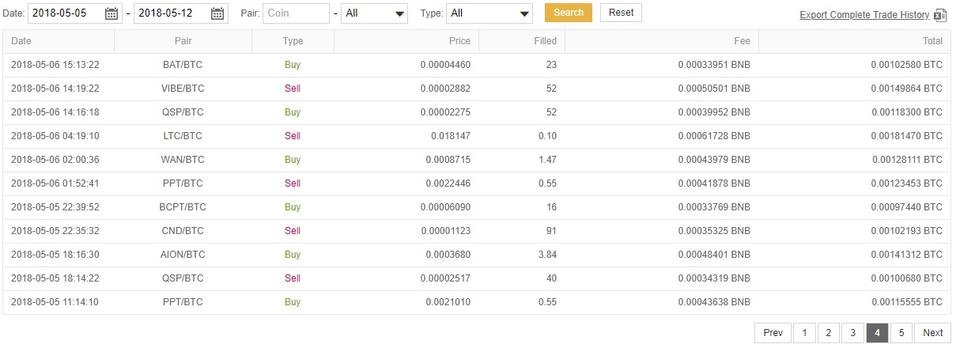Viewport: 960px width, 363px height.
Task: Open the end date calendar picker icon
Action: [x=217, y=13]
